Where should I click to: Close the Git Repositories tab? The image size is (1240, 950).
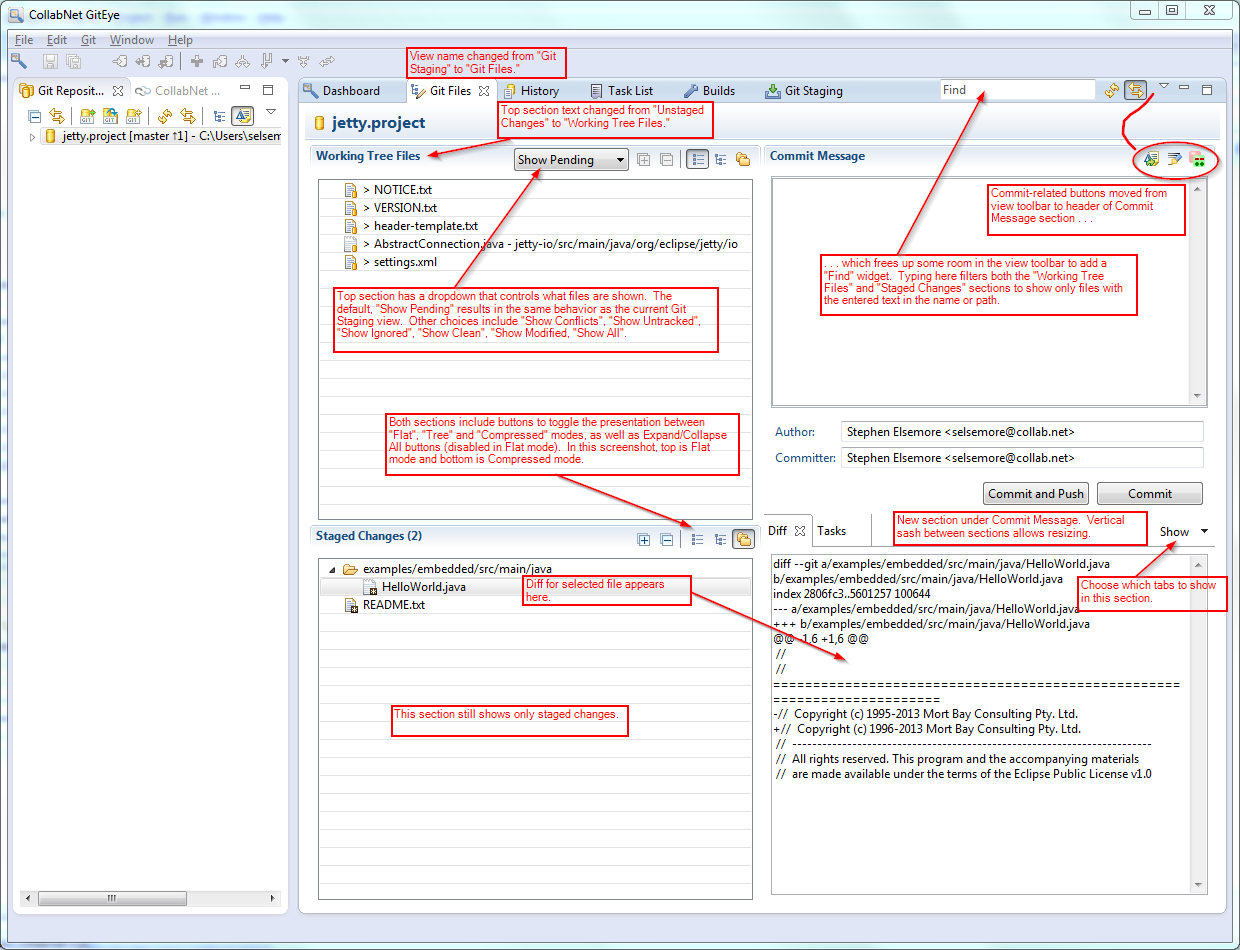pos(118,90)
